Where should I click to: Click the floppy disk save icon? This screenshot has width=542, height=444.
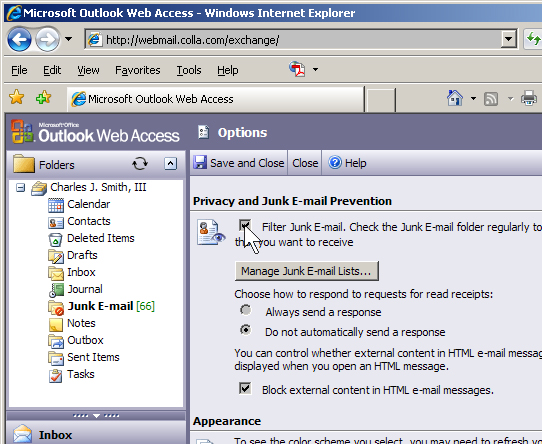tap(200, 162)
